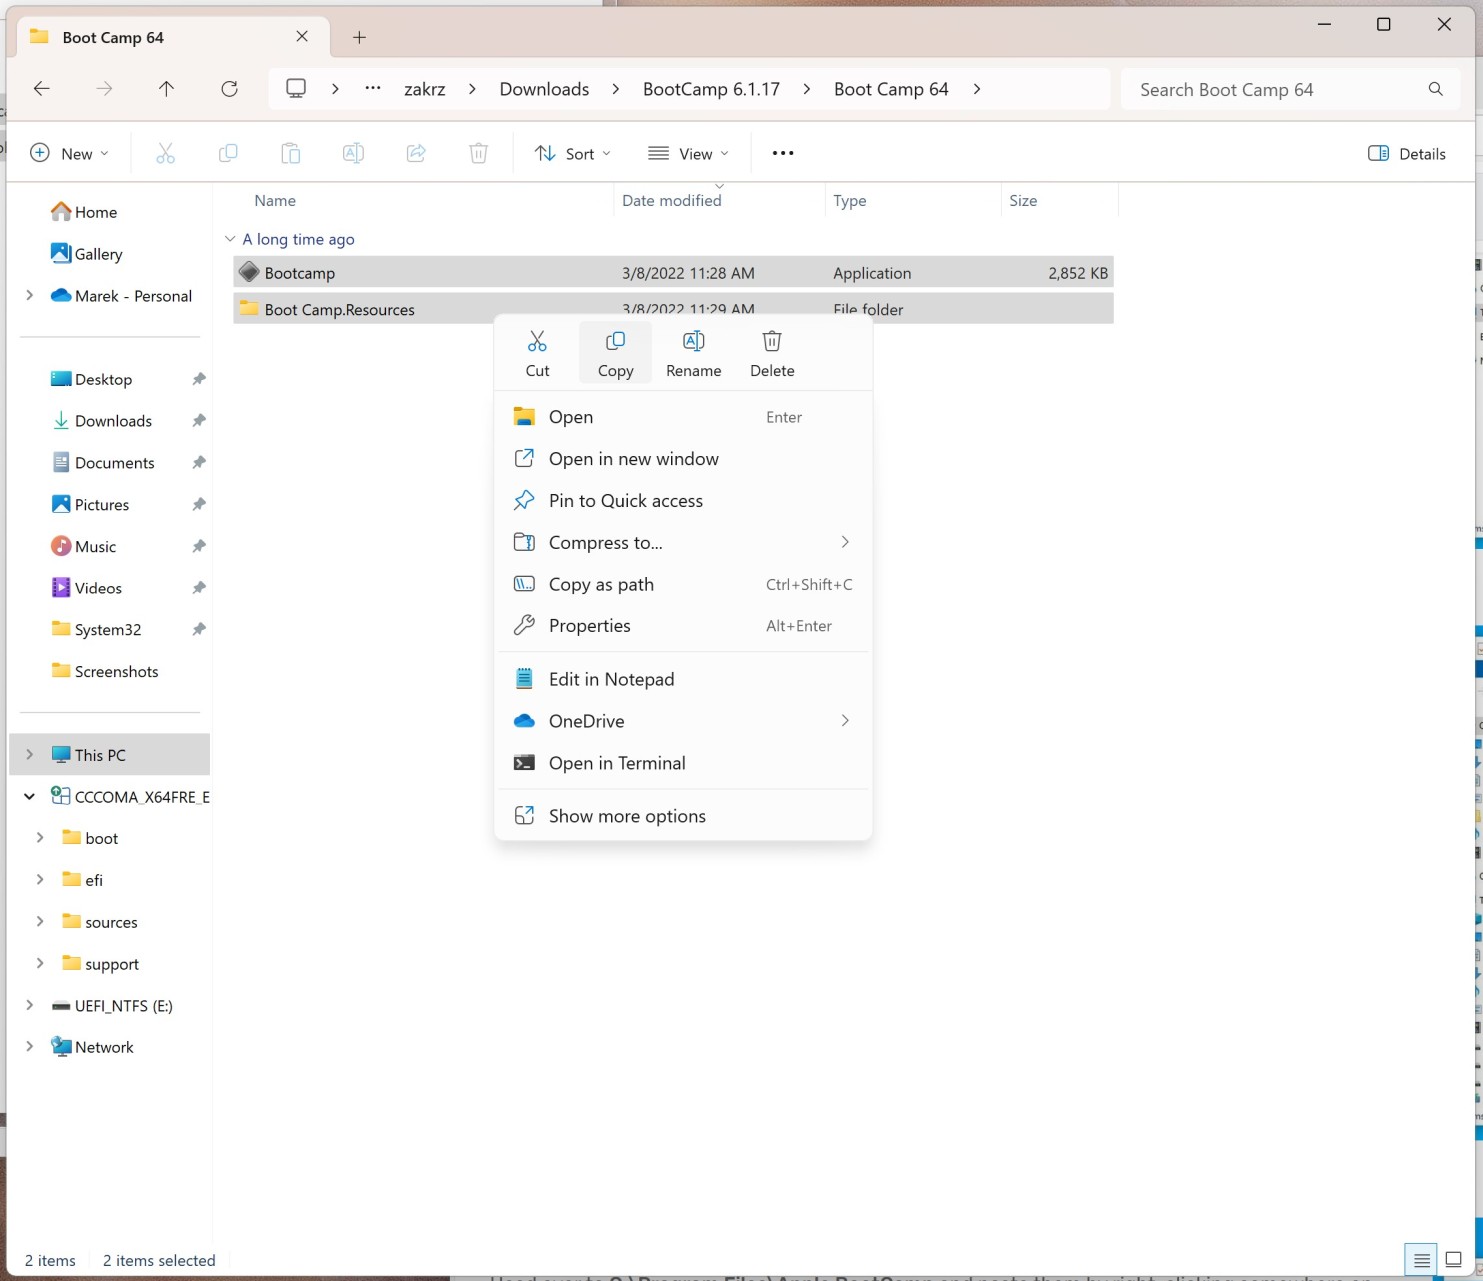Go back with the left arrow
1483x1281 pixels.
coord(41,89)
